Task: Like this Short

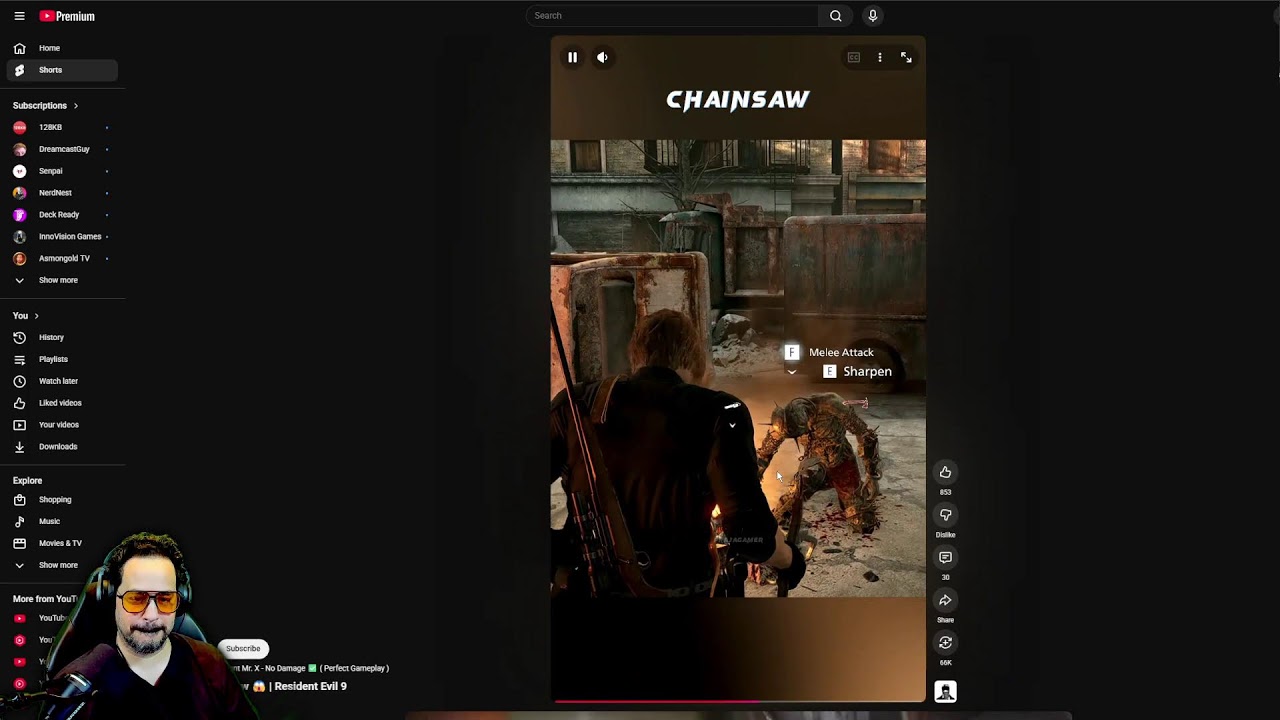Action: coord(945,472)
